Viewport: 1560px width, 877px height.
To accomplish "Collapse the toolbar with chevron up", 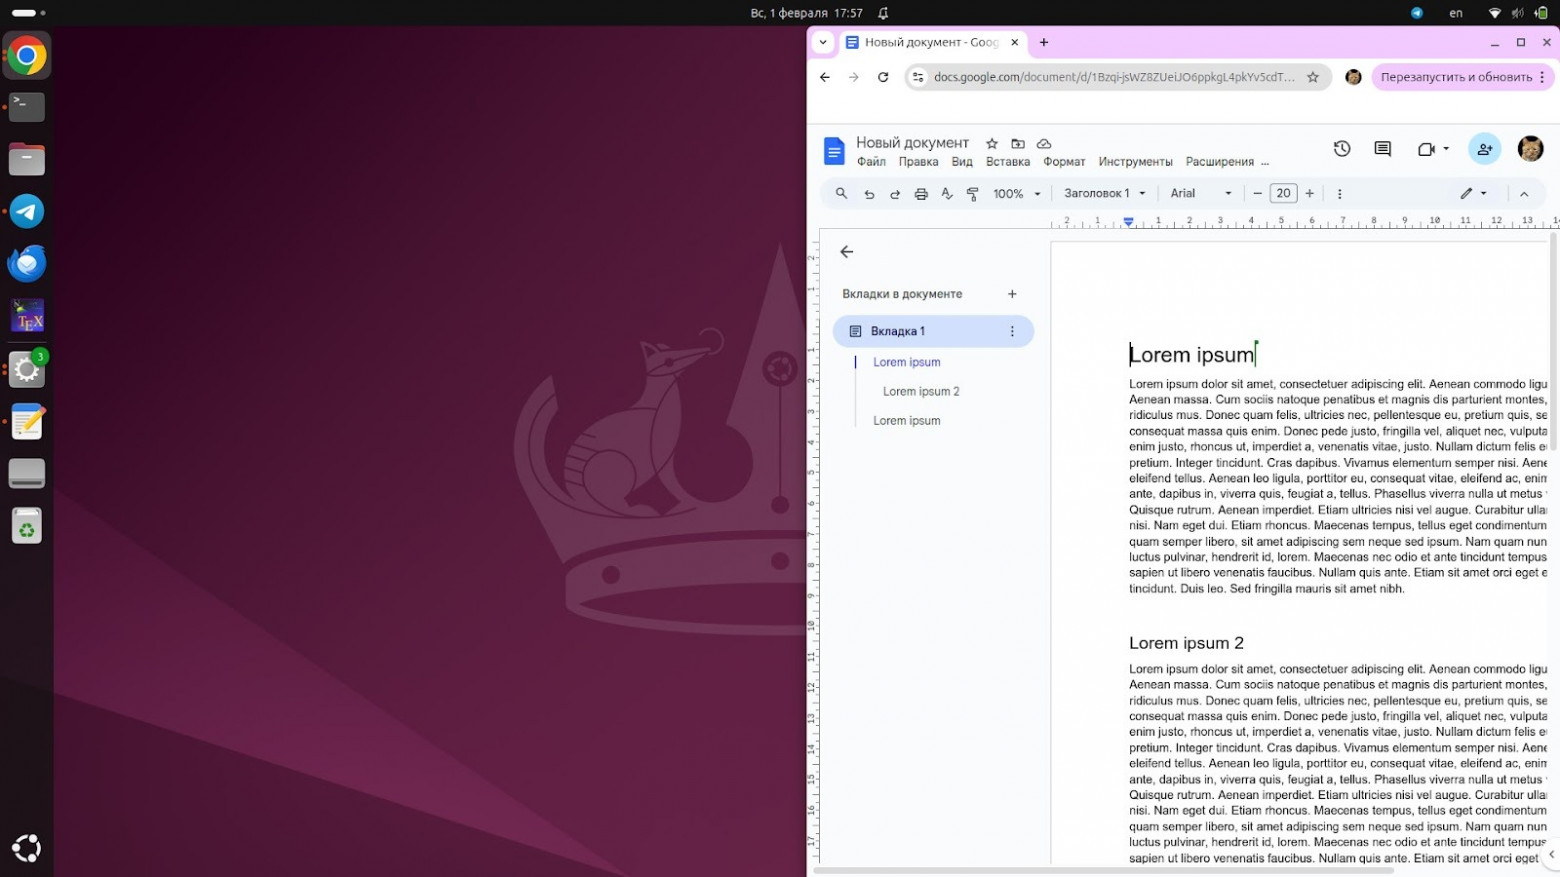I will (1524, 194).
